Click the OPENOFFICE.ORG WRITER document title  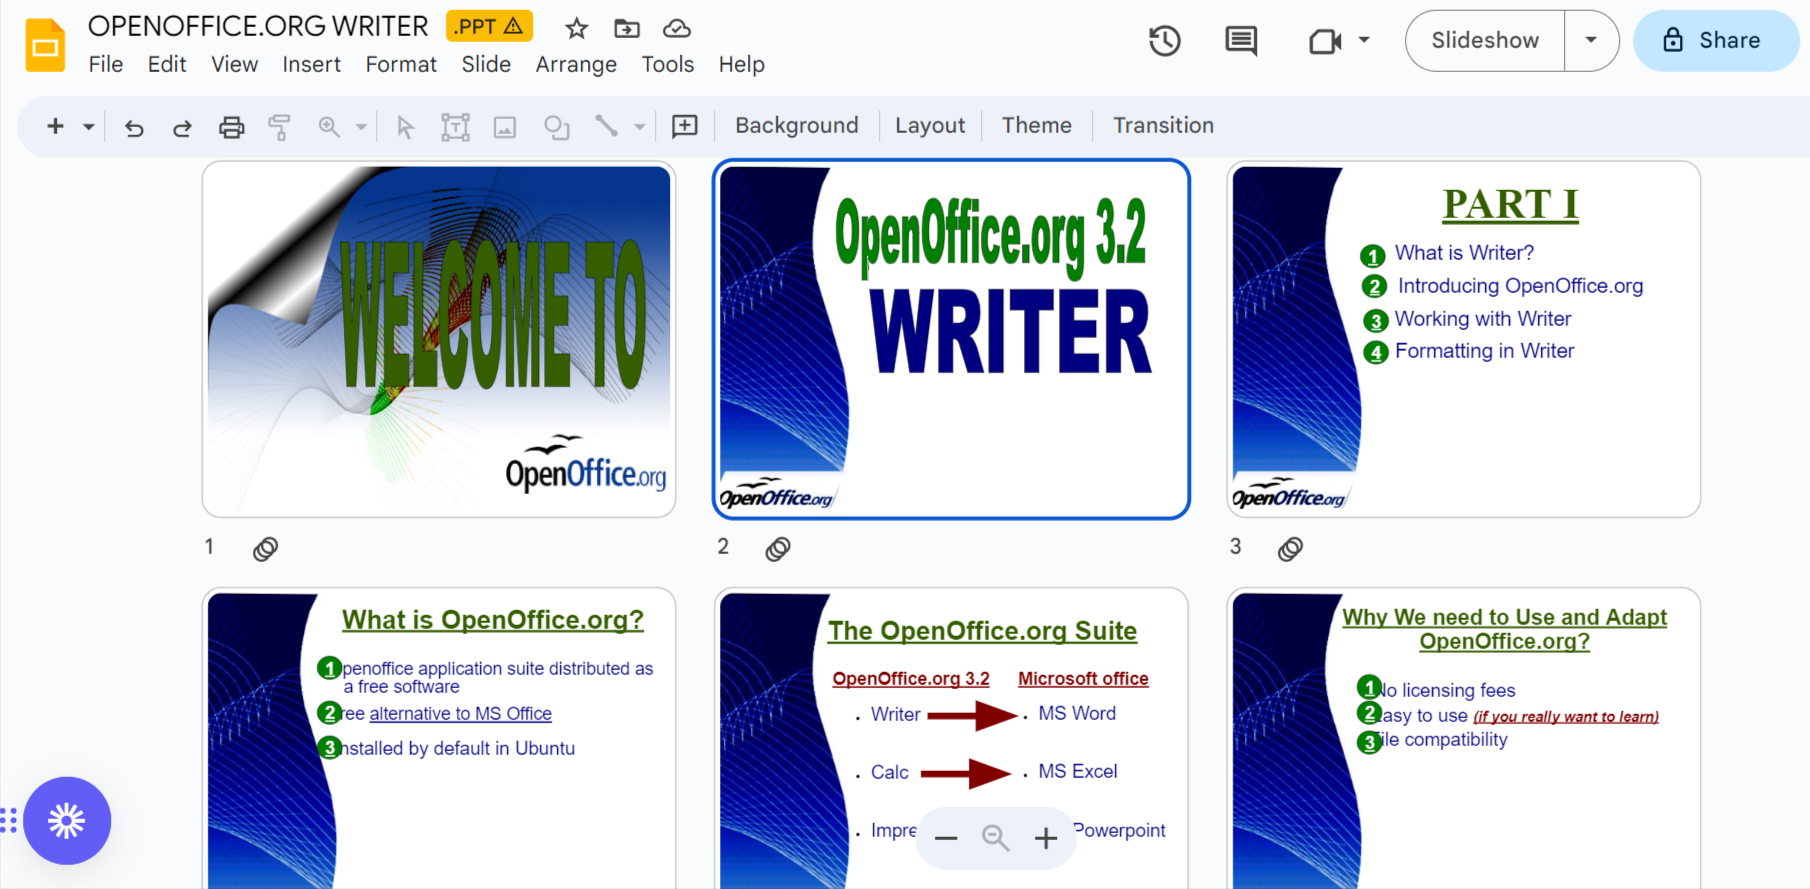pos(258,26)
